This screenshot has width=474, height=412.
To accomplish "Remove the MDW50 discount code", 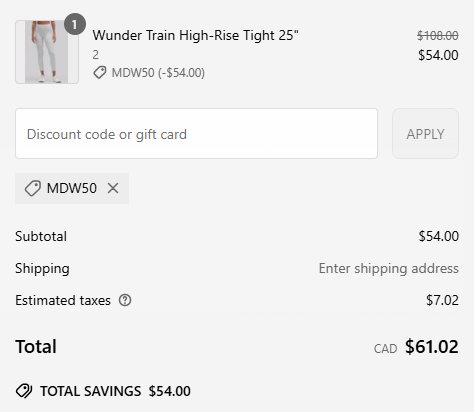I will pos(113,188).
